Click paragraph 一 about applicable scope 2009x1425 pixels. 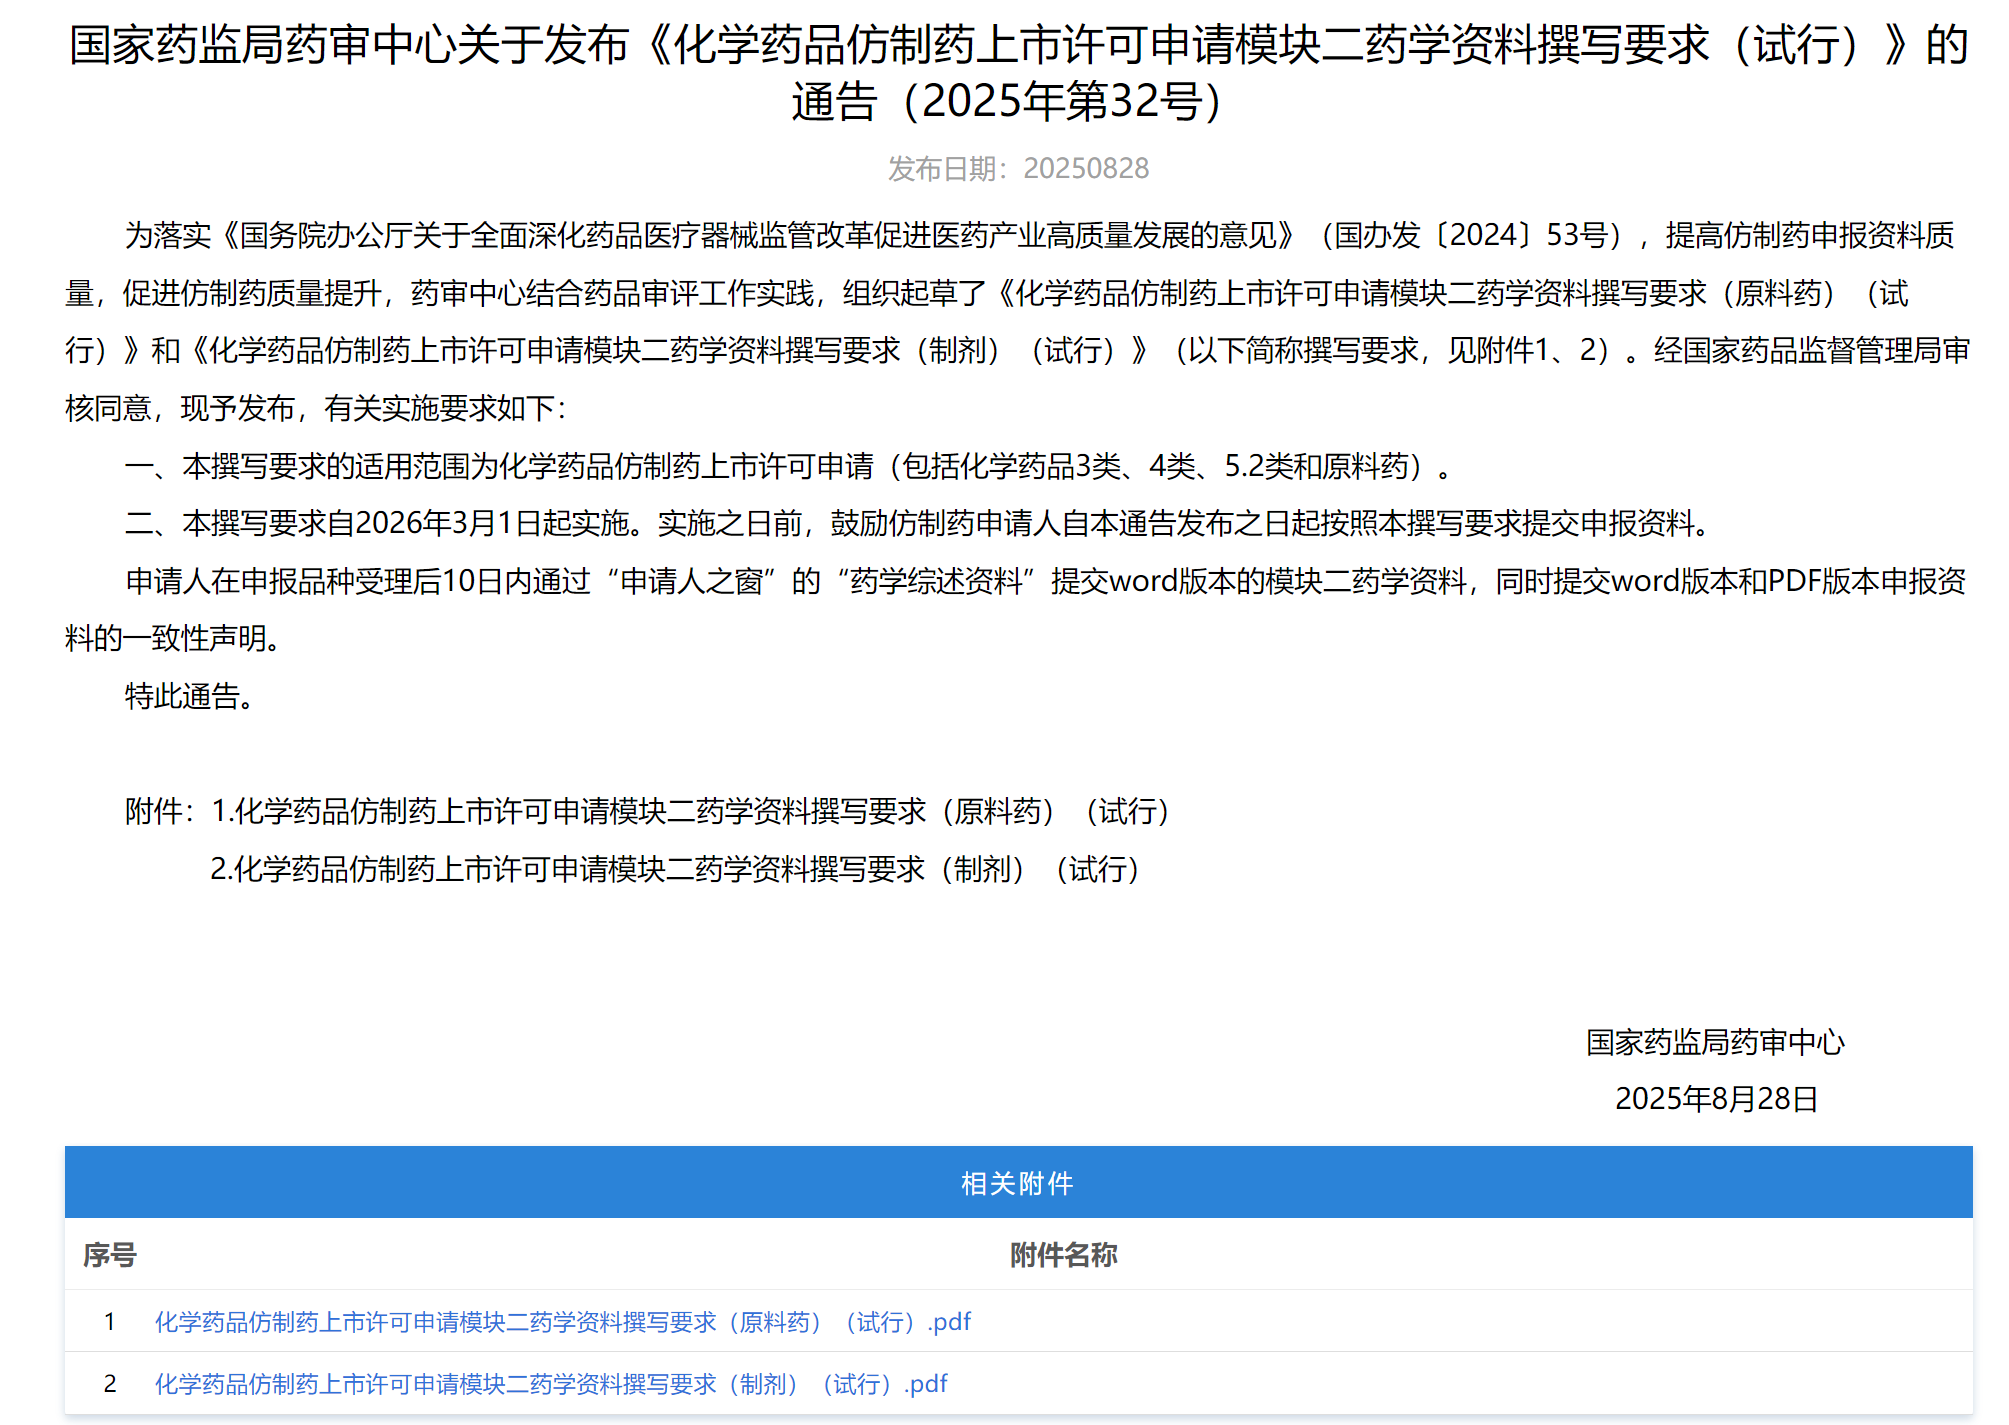pyautogui.click(x=790, y=466)
